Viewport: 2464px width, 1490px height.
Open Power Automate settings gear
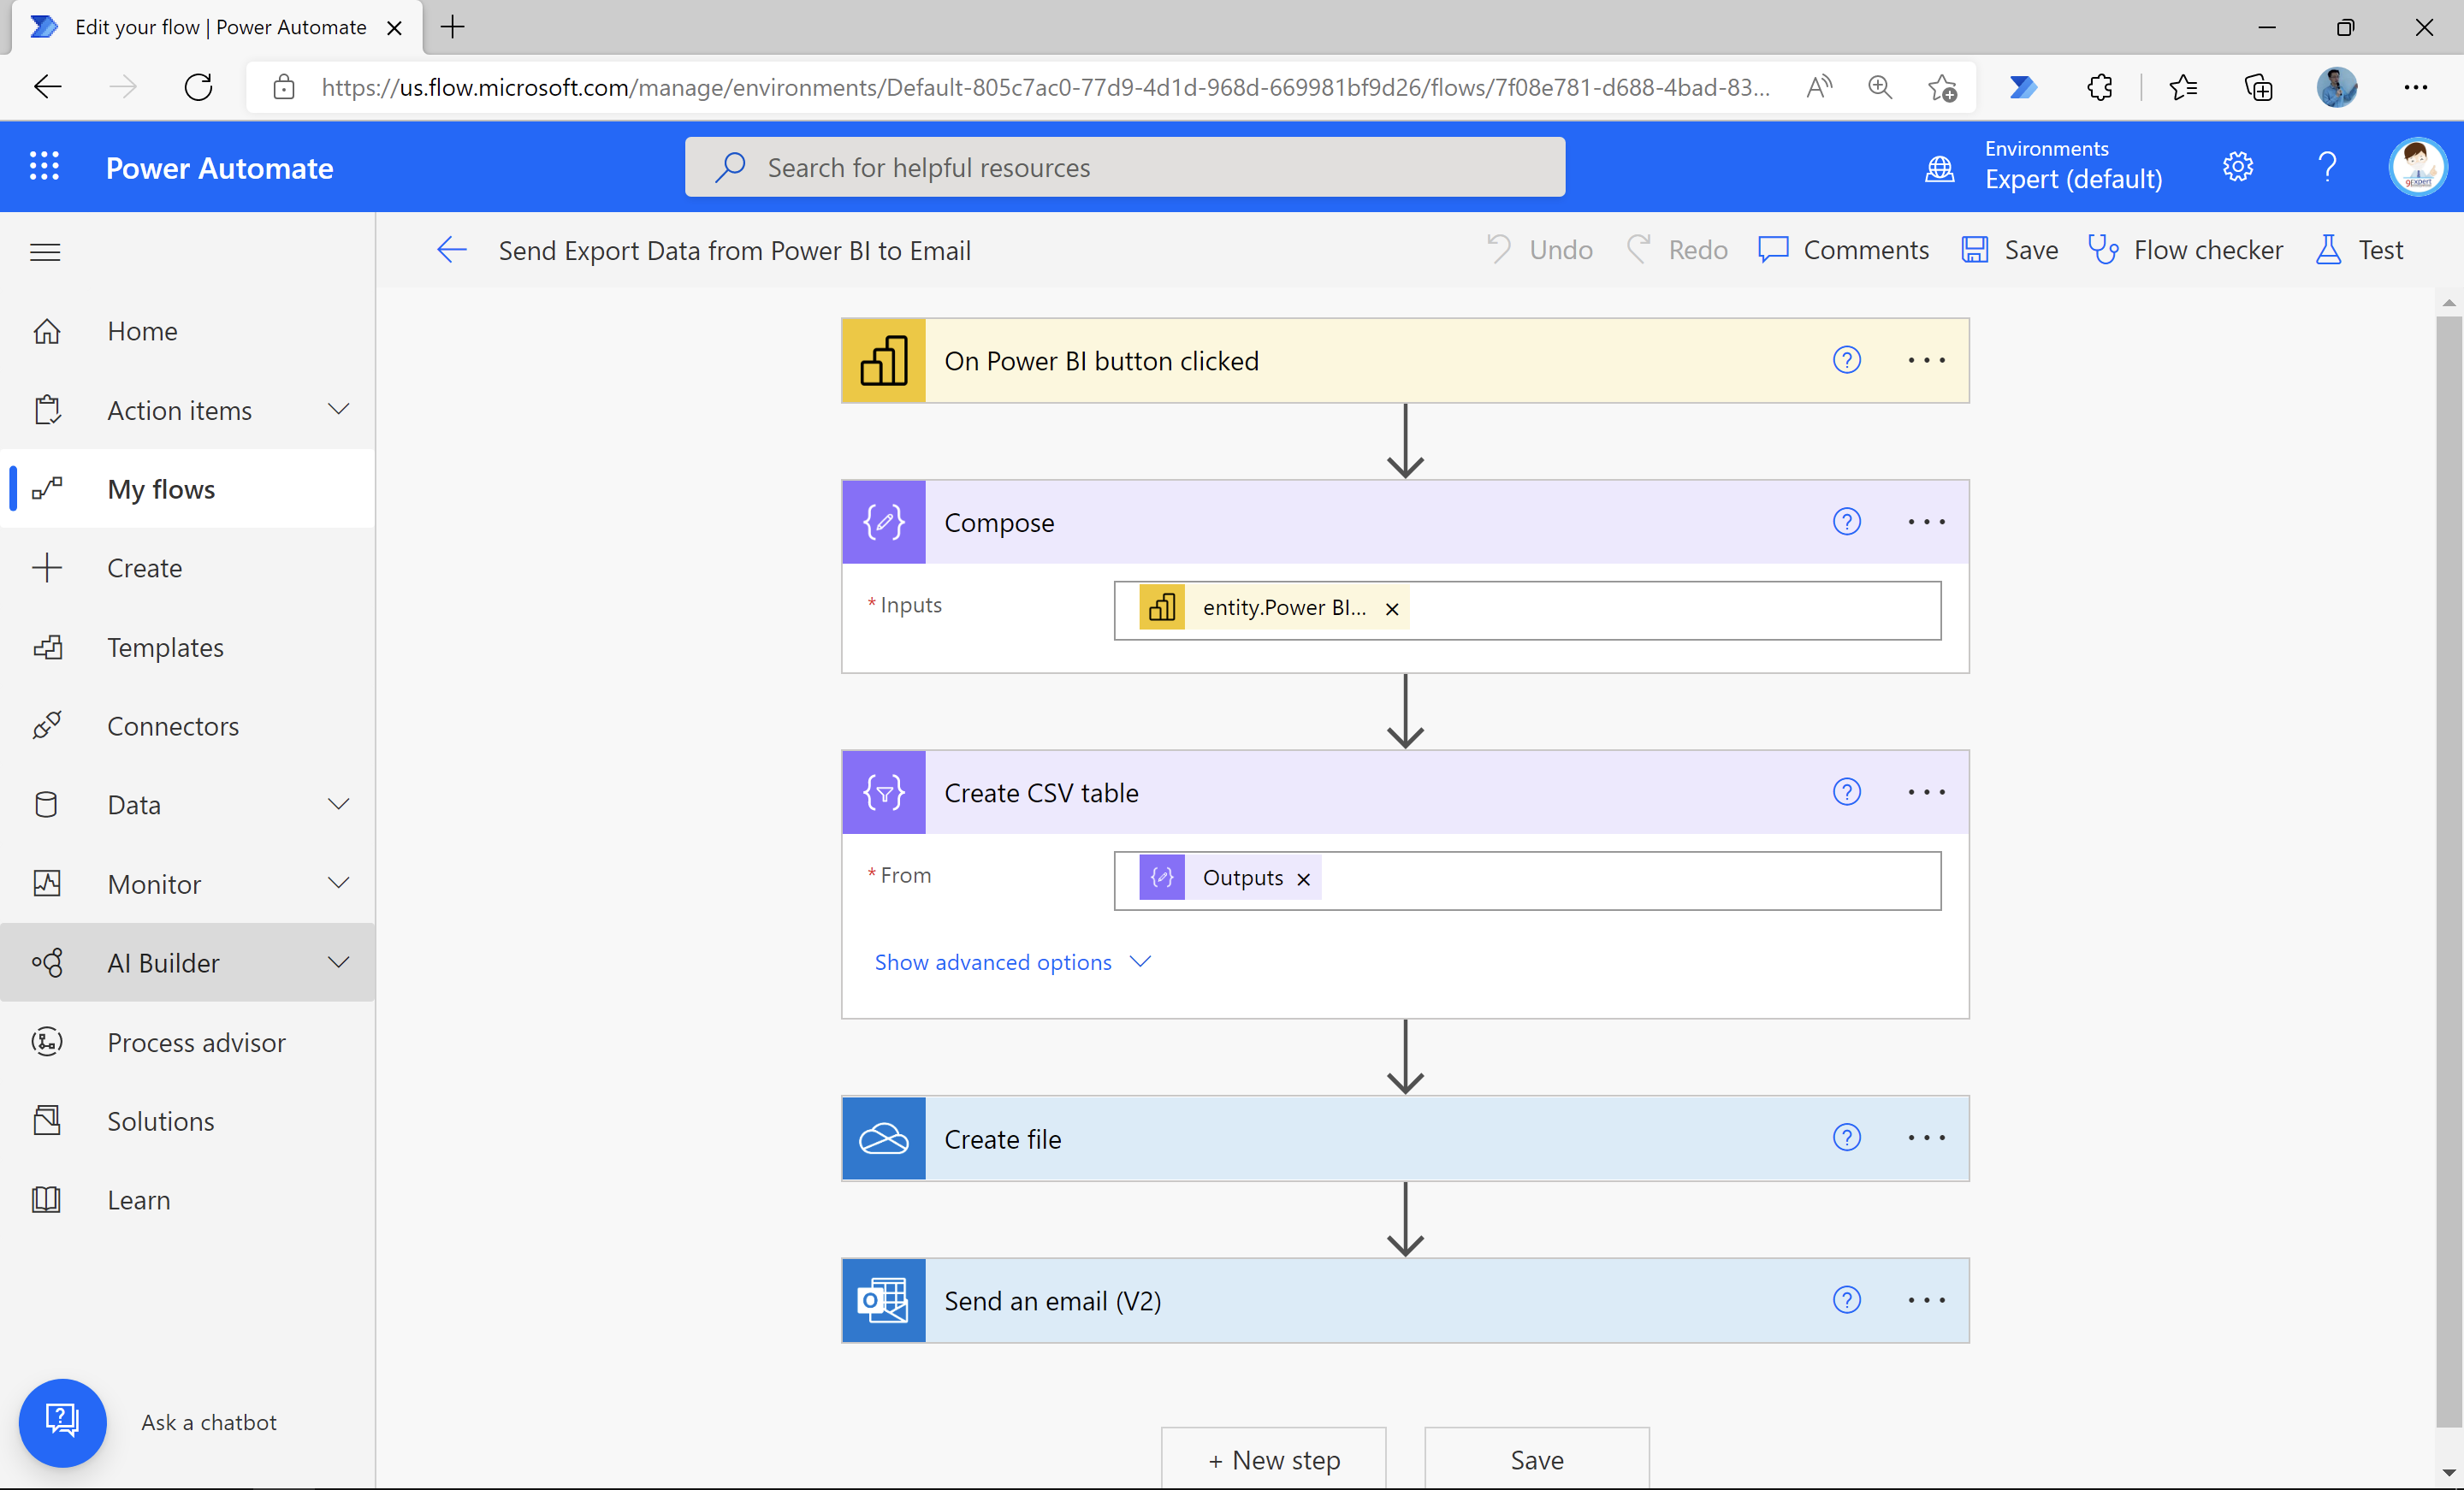tap(2239, 166)
